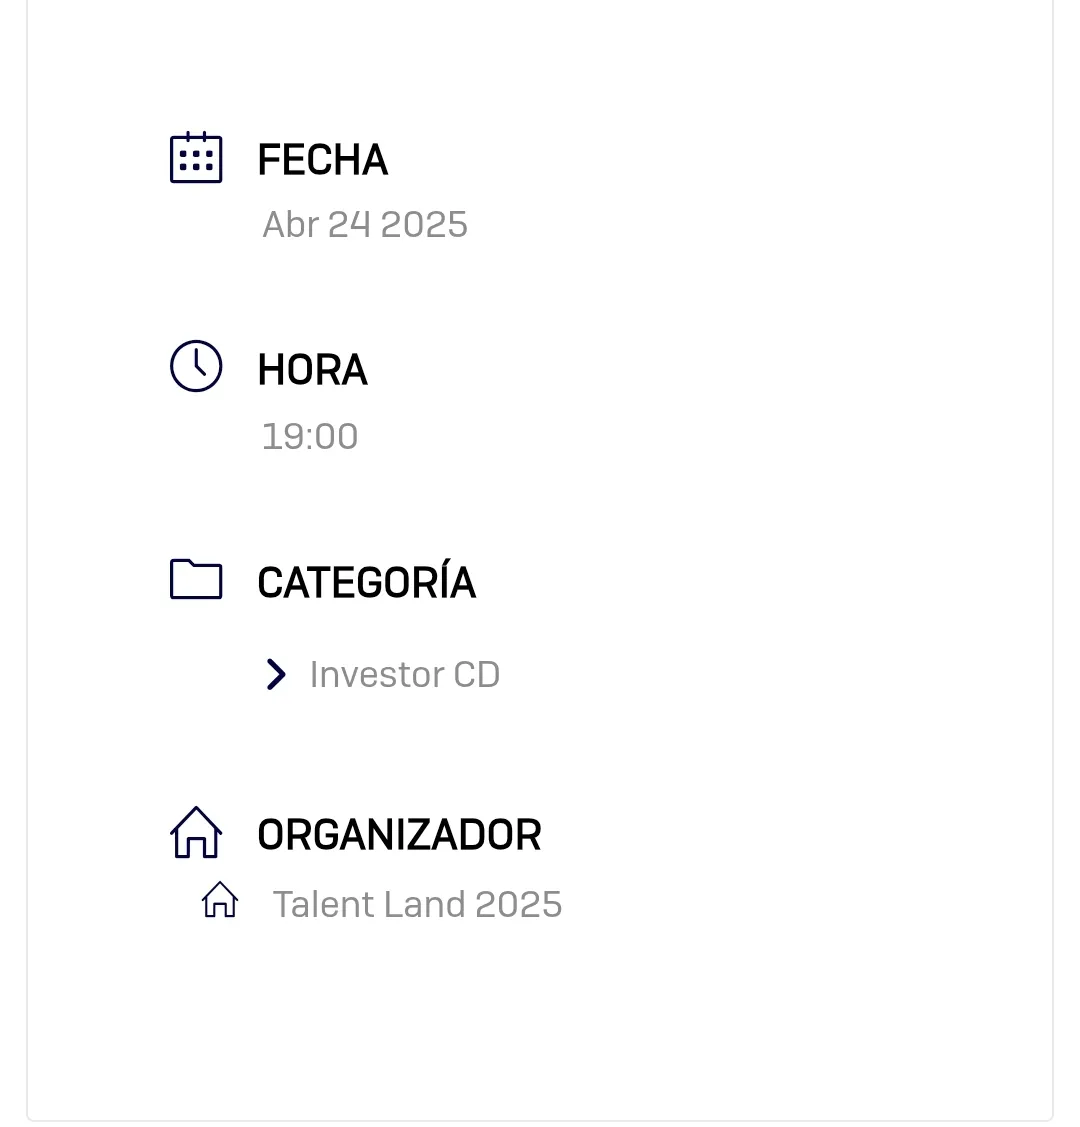Click the word Talent in the organizer name
This screenshot has height=1127, width=1080.
[x=322, y=904]
